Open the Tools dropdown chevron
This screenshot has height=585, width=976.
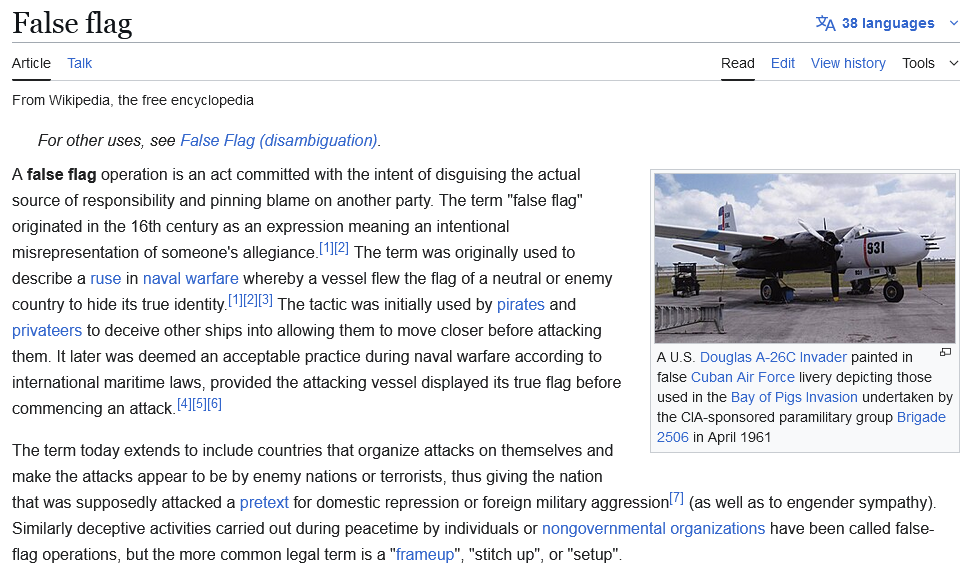(x=954, y=63)
